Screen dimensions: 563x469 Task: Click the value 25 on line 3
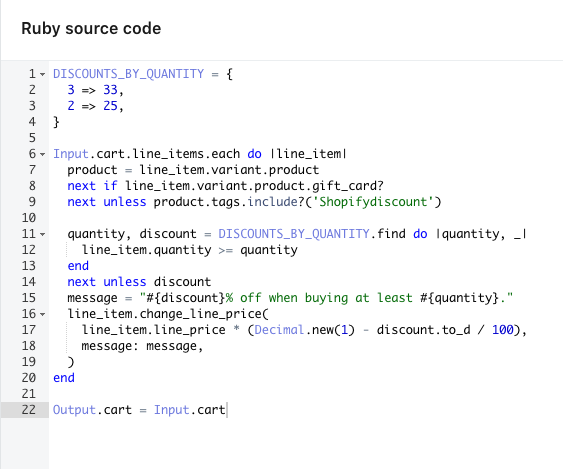pos(111,106)
